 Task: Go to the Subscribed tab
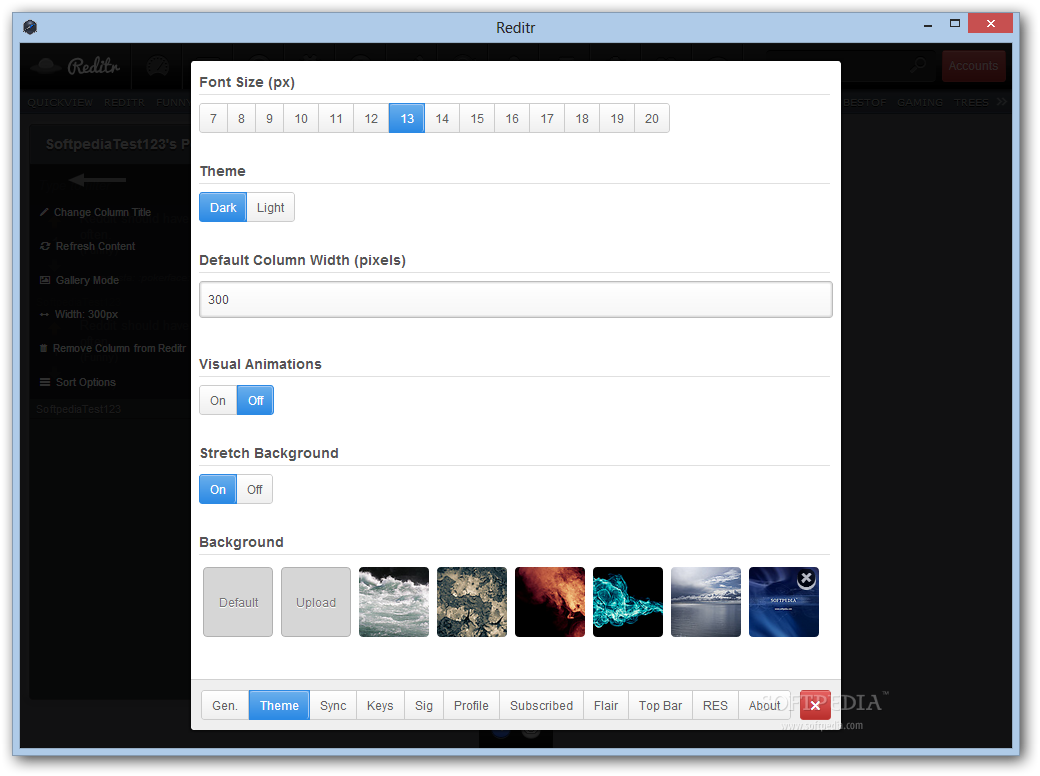[541, 706]
